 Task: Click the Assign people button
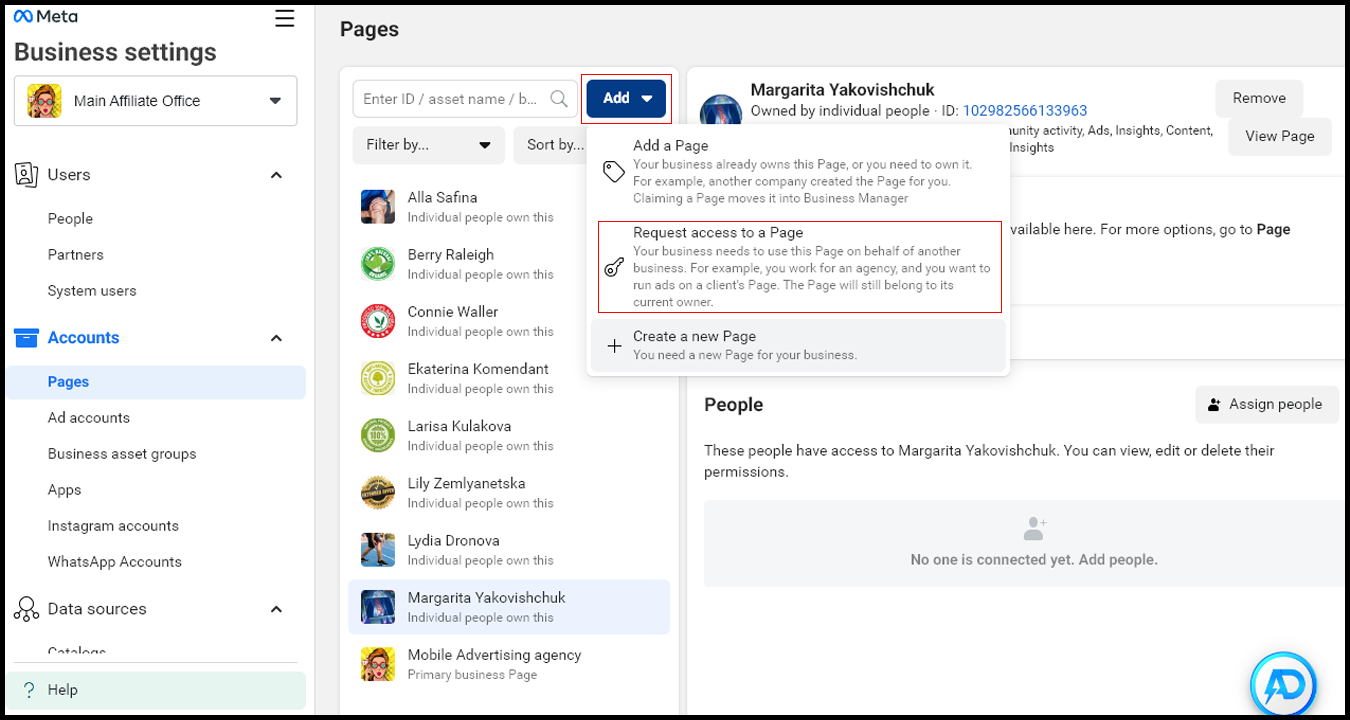(x=1266, y=405)
